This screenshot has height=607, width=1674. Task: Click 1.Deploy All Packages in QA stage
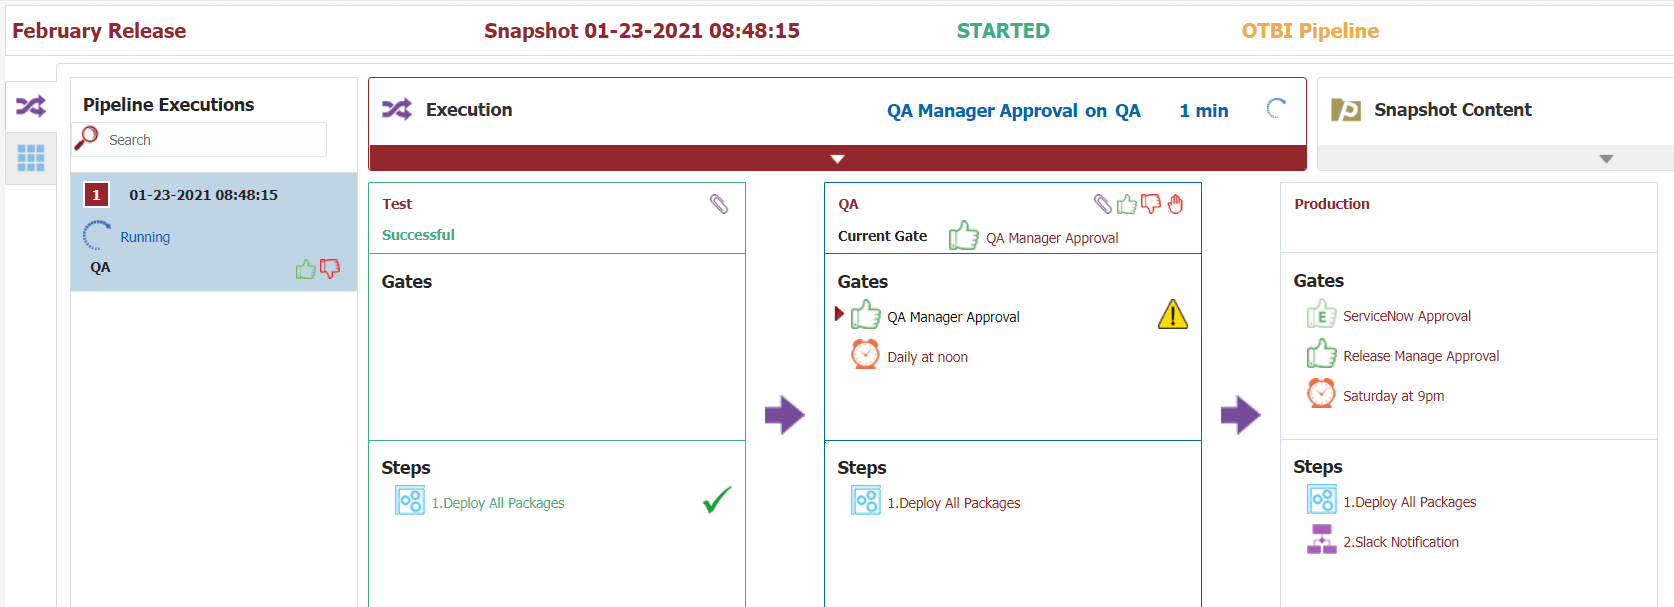[x=954, y=503]
